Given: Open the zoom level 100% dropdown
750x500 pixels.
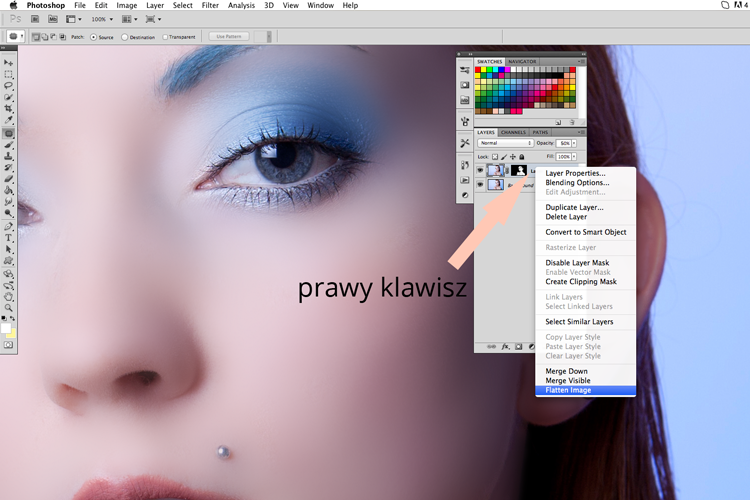Looking at the screenshot, I should tap(102, 19).
